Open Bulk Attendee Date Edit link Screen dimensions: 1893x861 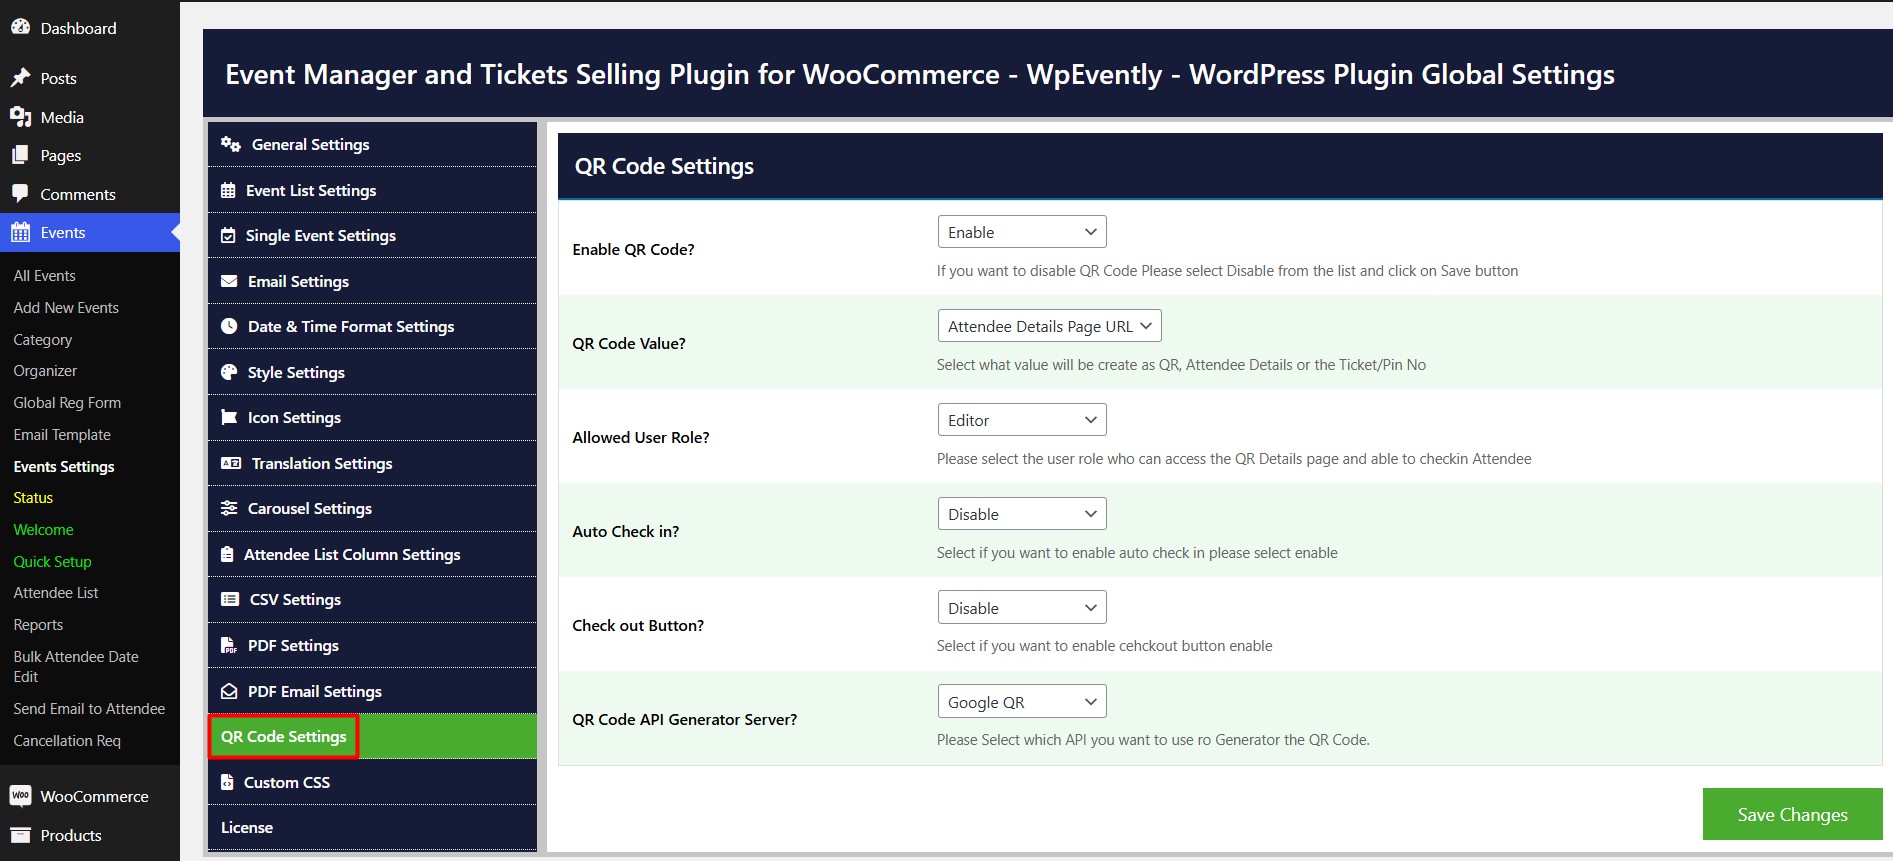point(76,667)
